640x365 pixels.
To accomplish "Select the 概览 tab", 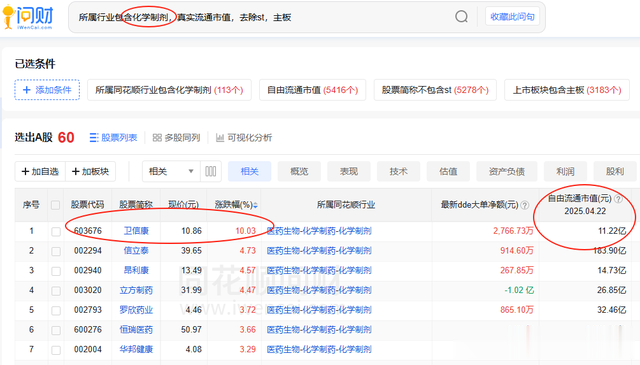I will pyautogui.click(x=299, y=171).
